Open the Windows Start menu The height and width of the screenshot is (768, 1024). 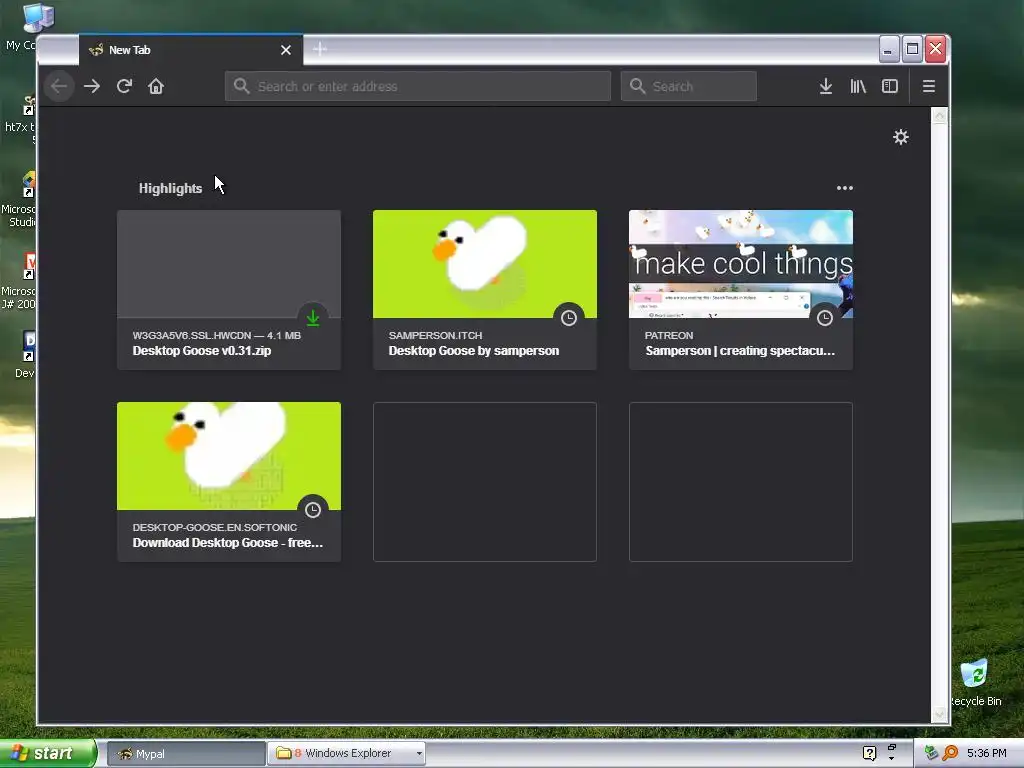[48, 753]
